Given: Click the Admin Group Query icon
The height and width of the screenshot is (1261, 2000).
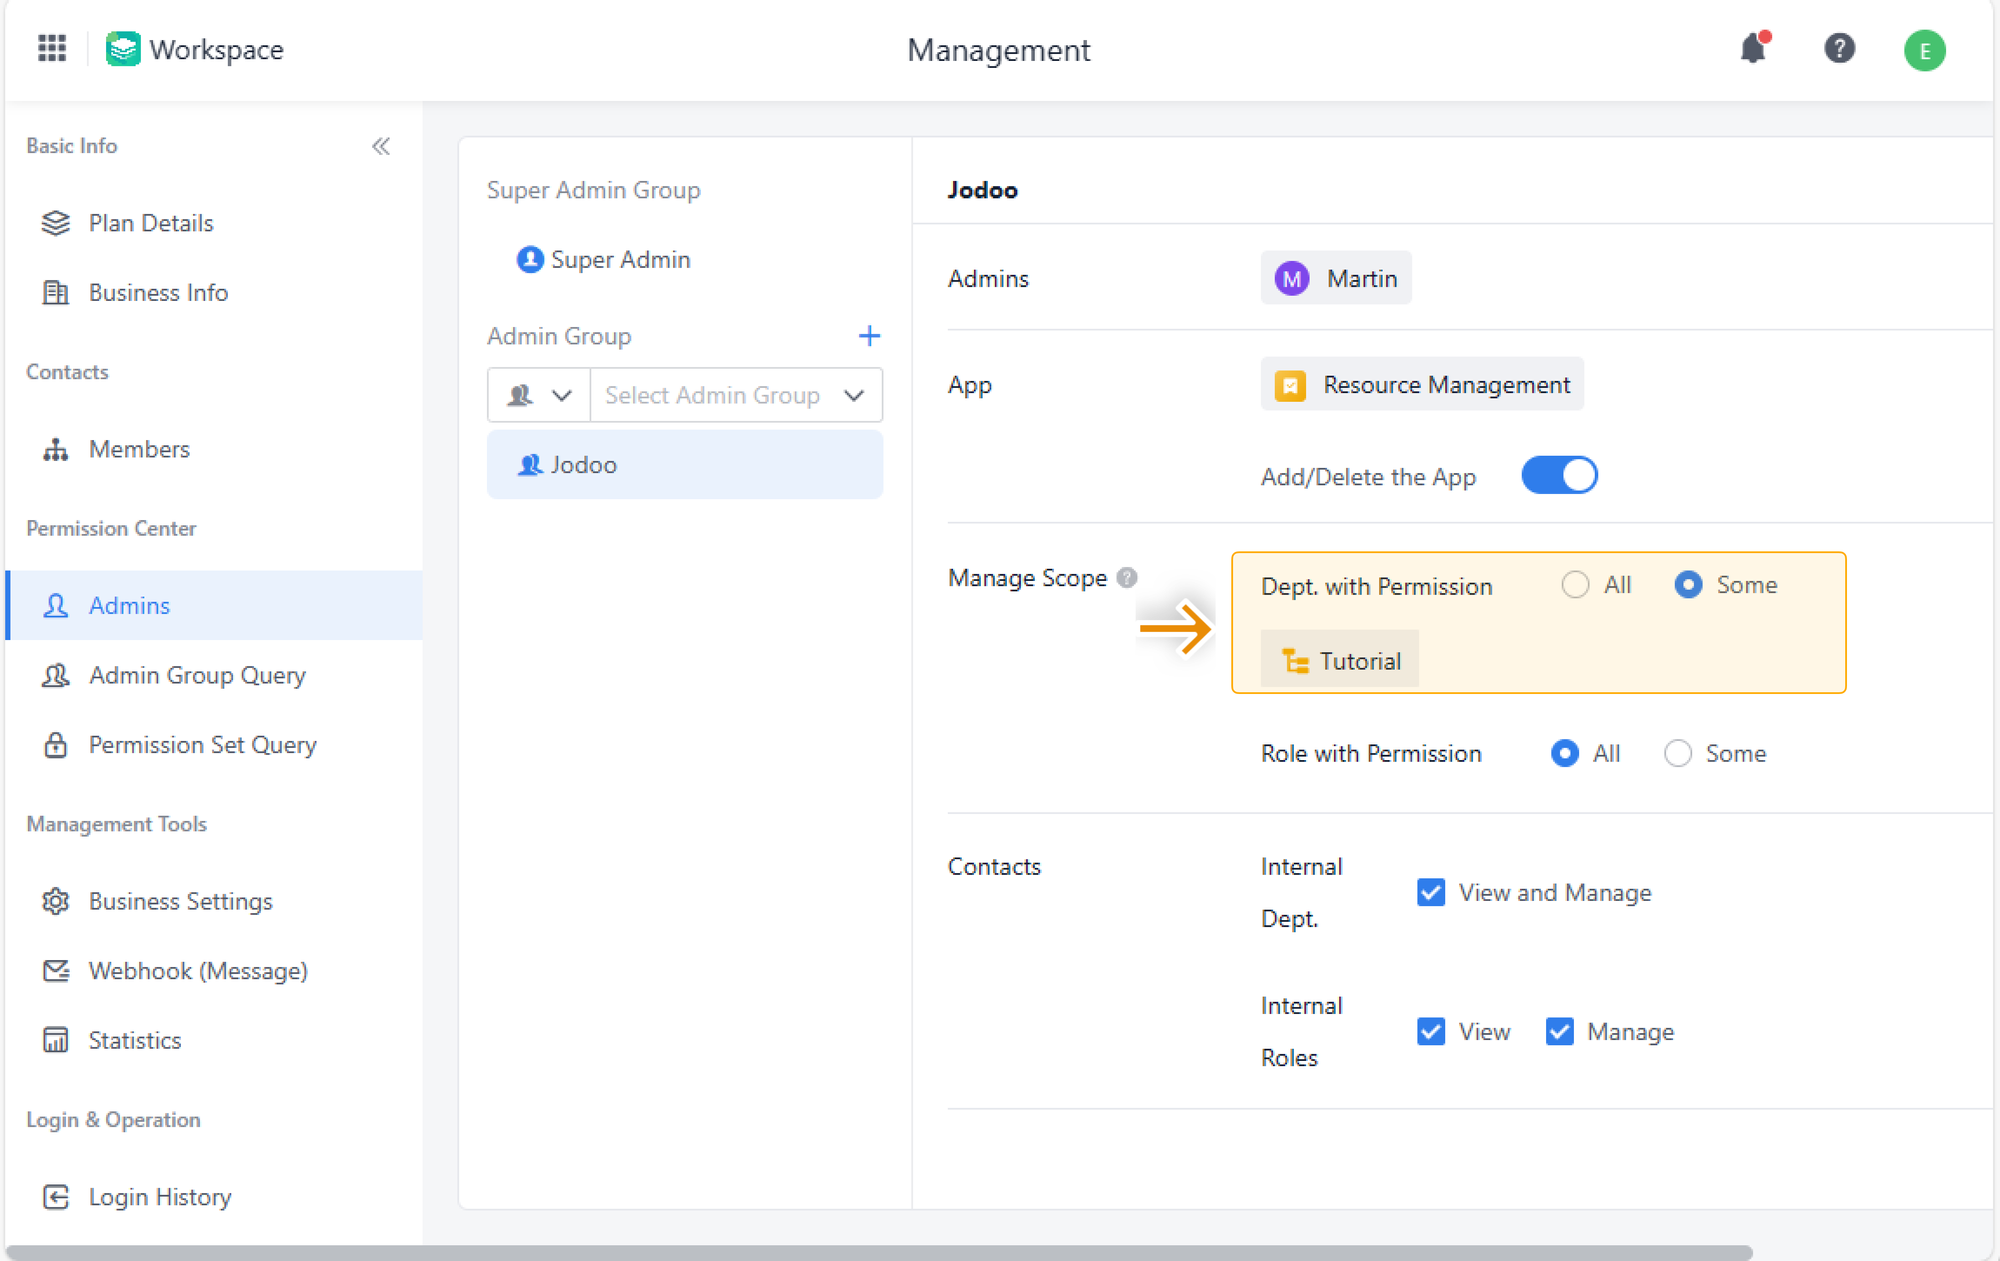Looking at the screenshot, I should [54, 674].
